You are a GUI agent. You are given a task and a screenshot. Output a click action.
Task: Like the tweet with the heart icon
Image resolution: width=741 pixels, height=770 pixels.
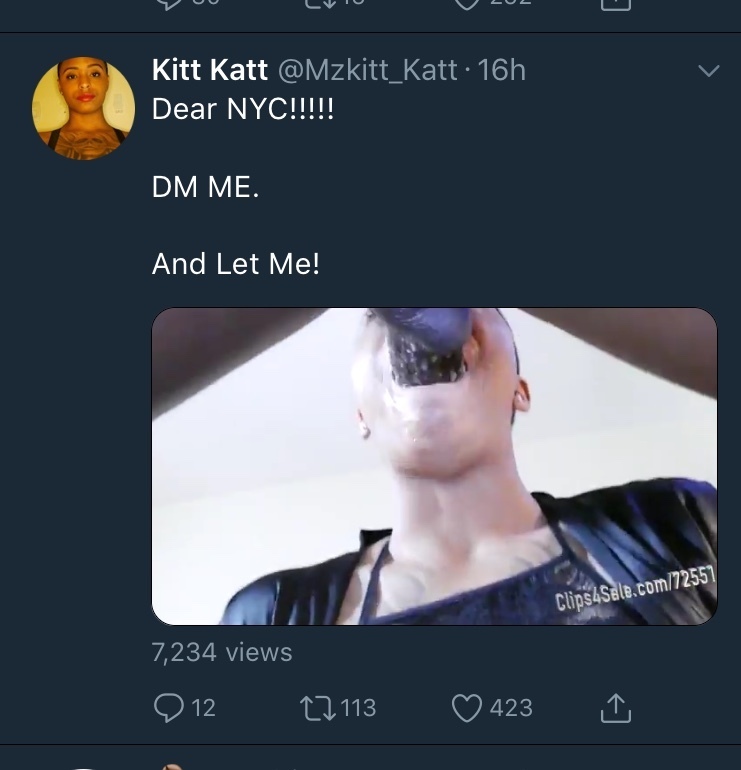pos(467,708)
